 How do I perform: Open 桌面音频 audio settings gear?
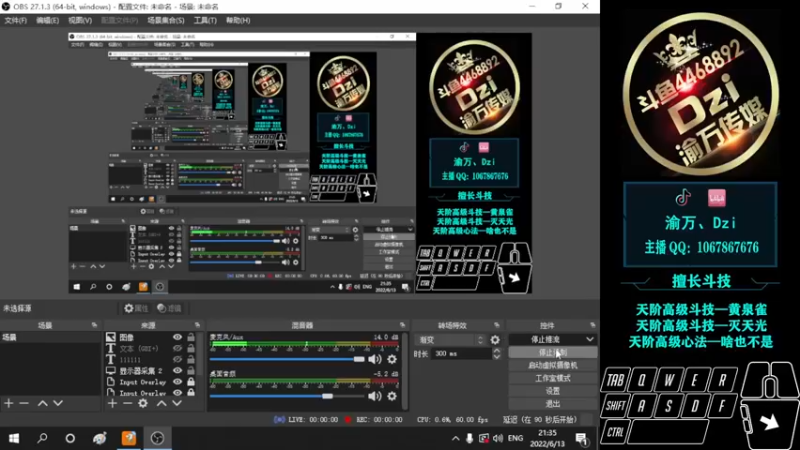392,396
